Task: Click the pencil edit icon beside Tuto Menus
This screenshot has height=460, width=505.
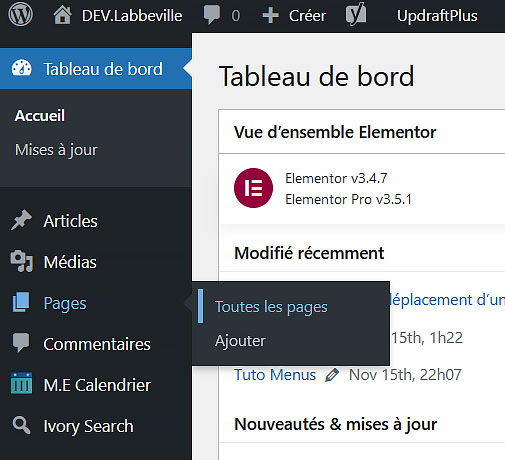Action: [x=332, y=375]
